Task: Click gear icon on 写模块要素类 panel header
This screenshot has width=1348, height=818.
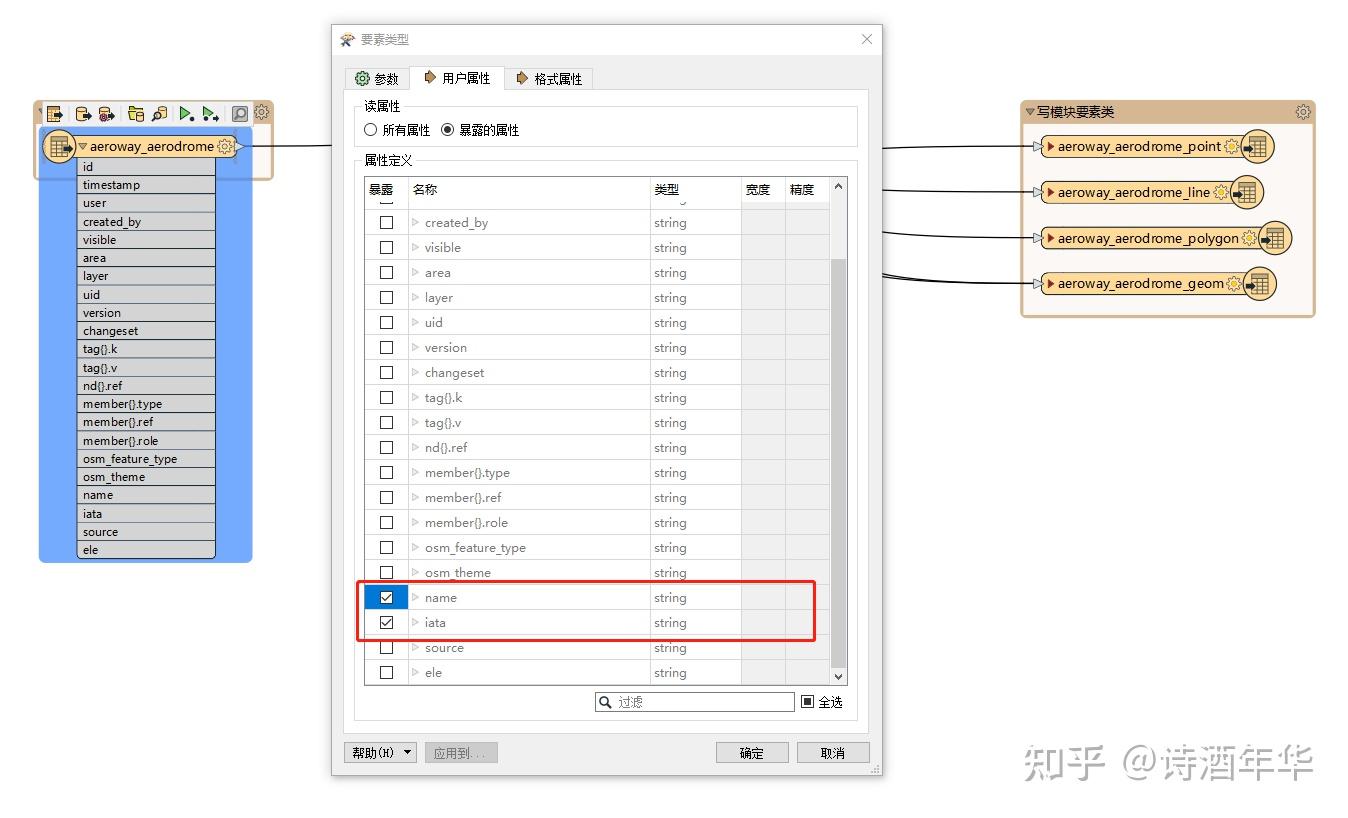Action: tap(1303, 112)
